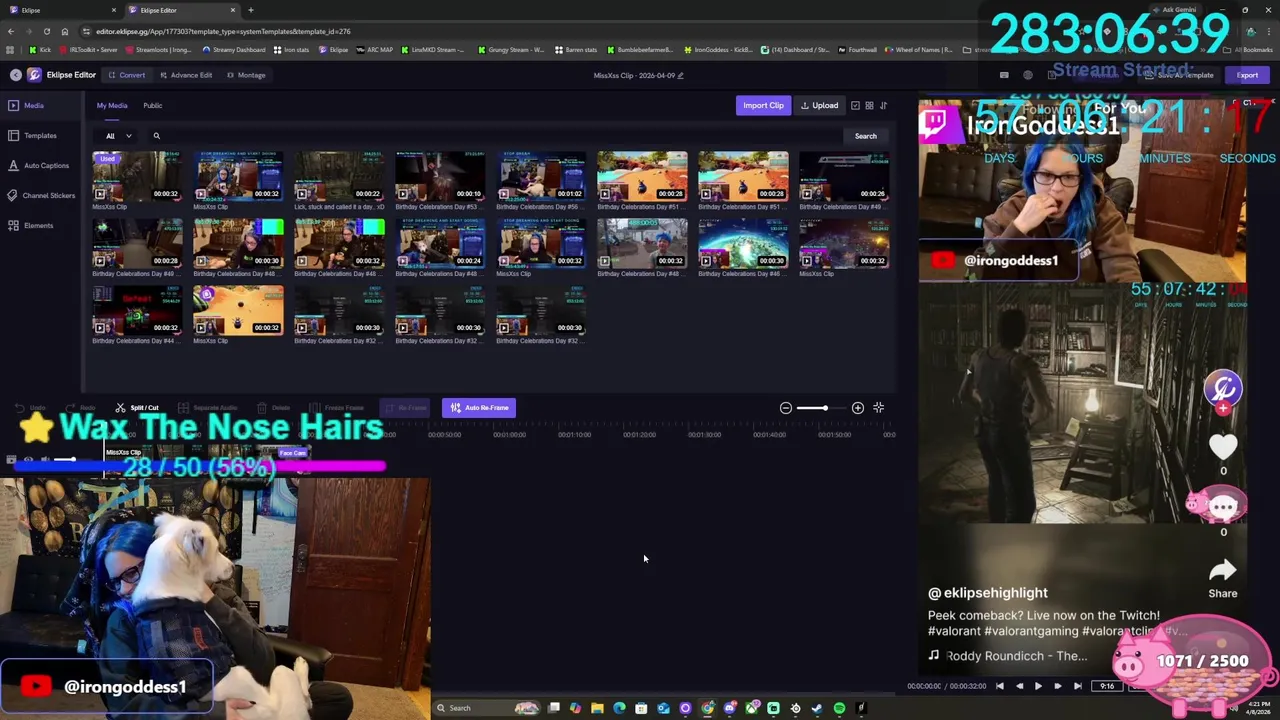Skip to end of the preview
1280x720 pixels.
[x=1077, y=686]
